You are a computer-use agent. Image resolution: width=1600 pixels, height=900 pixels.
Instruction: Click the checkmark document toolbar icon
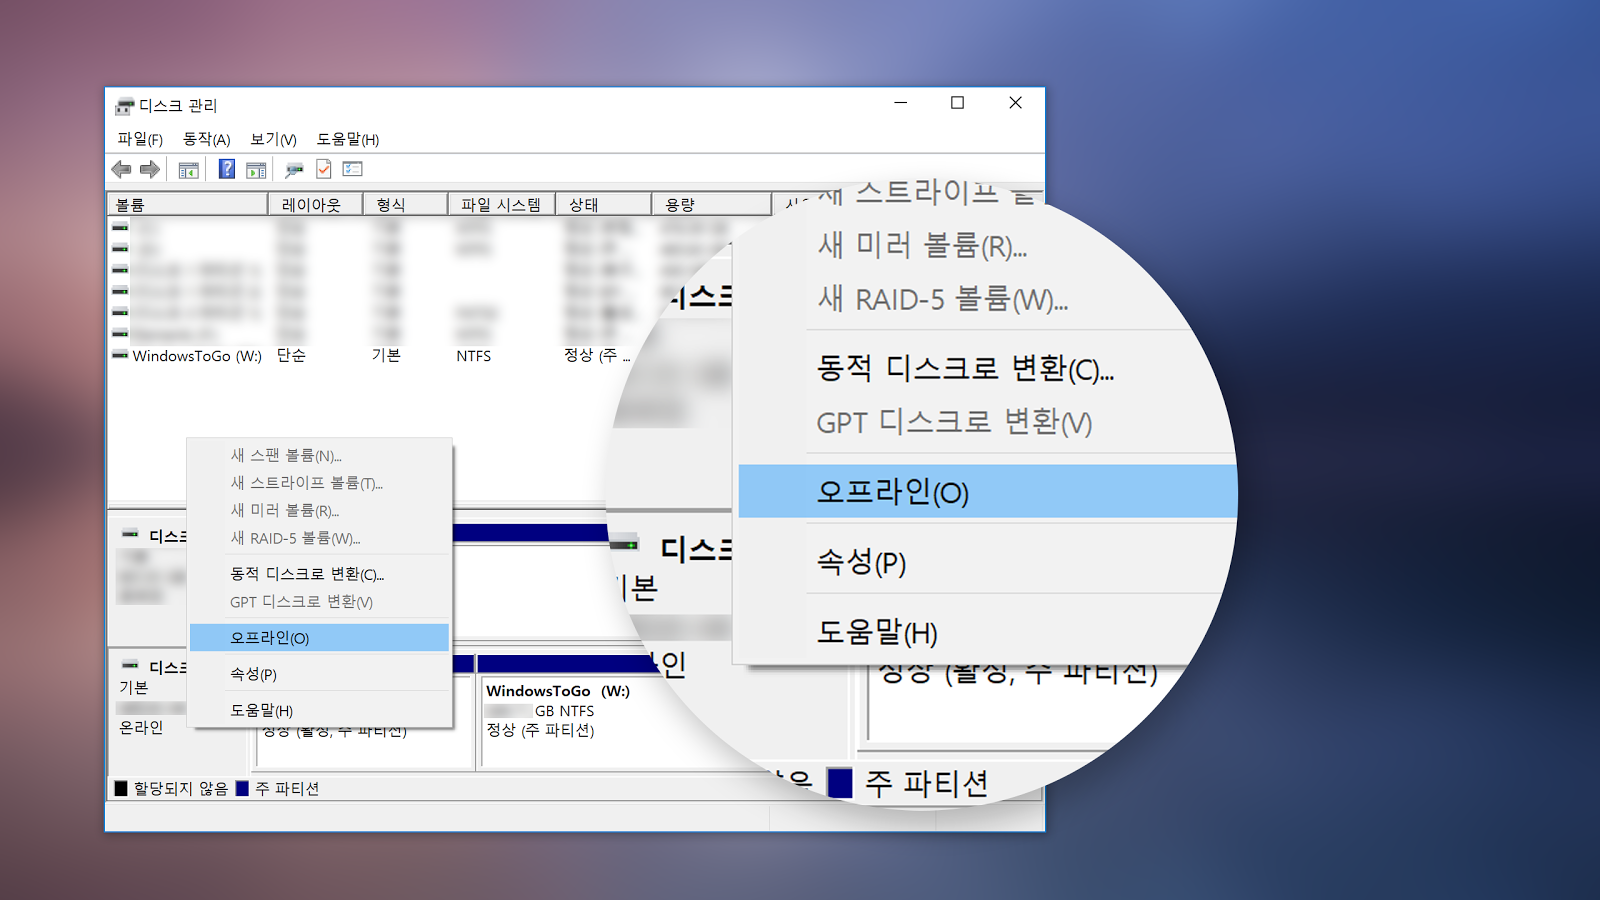(x=322, y=169)
